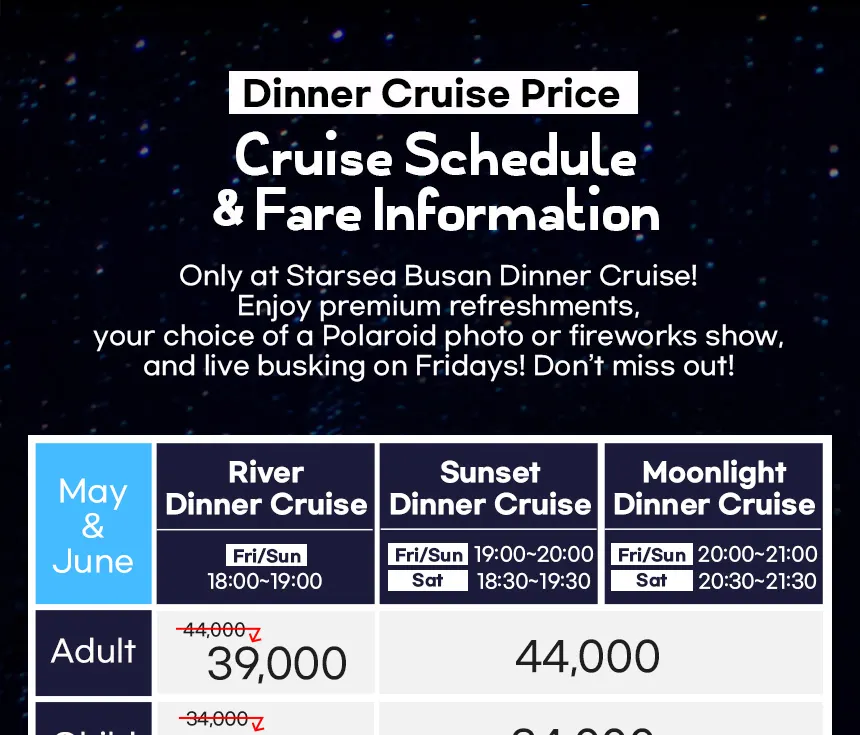The width and height of the screenshot is (860, 735).
Task: Click the 20:30~21:30 Moonlight Saturday time
Action: [x=757, y=581]
